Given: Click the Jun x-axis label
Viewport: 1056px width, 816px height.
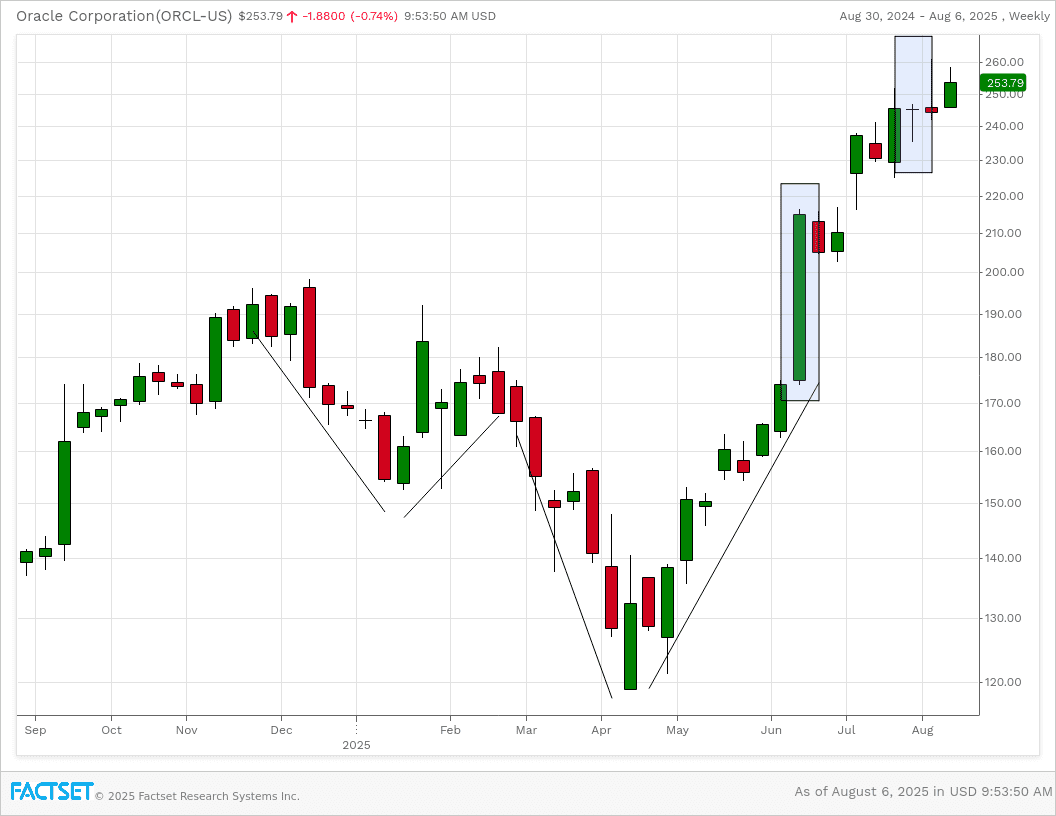Looking at the screenshot, I should [772, 730].
